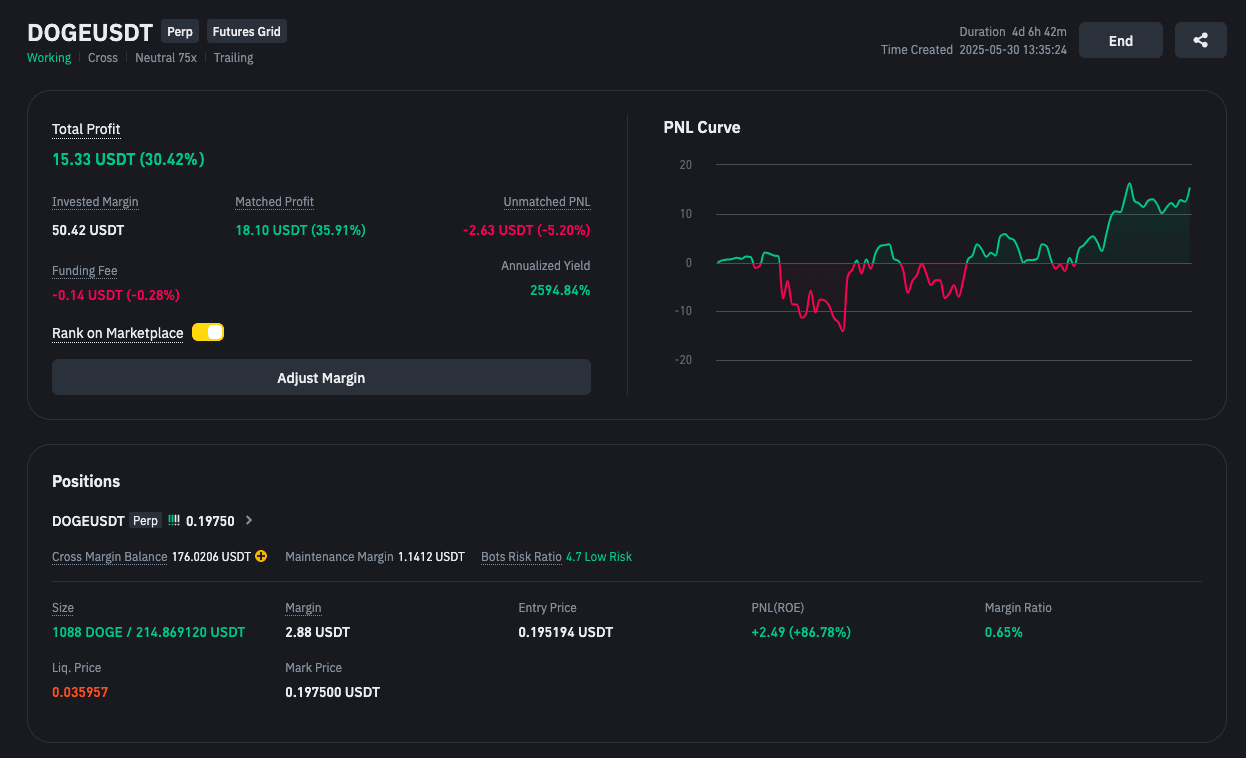Click the underlined Total Profit label
Screen dimensions: 1246x758
(86, 129)
